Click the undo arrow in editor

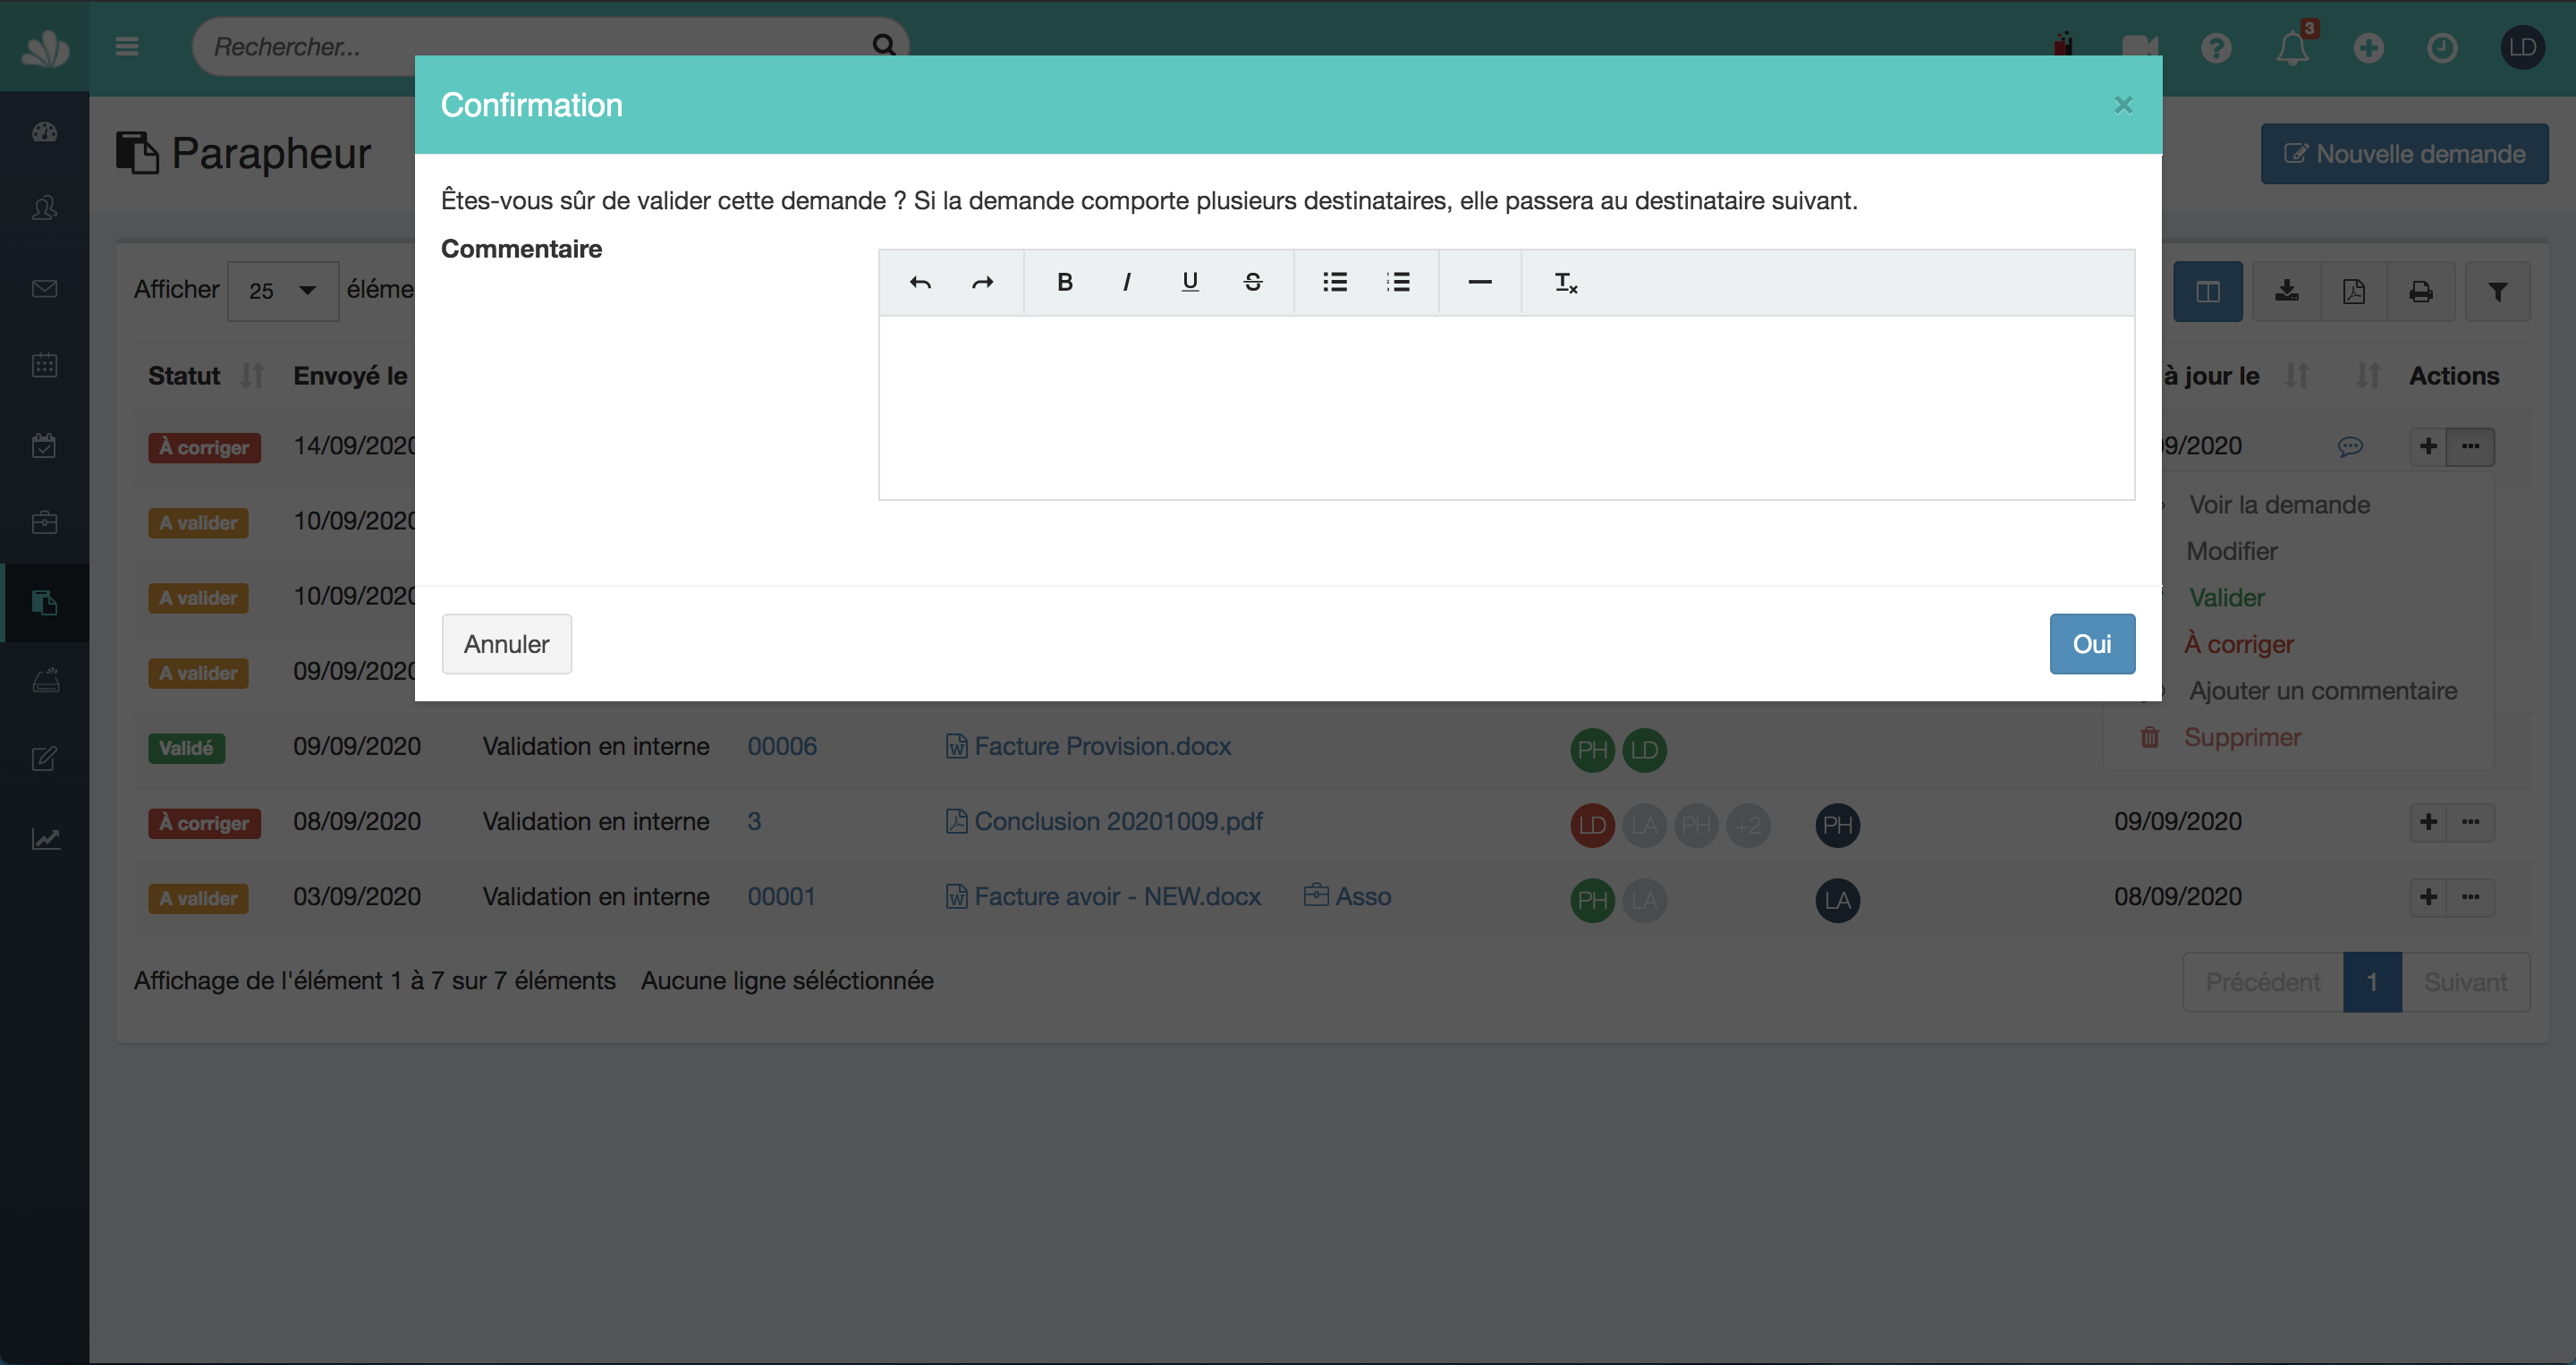tap(920, 283)
